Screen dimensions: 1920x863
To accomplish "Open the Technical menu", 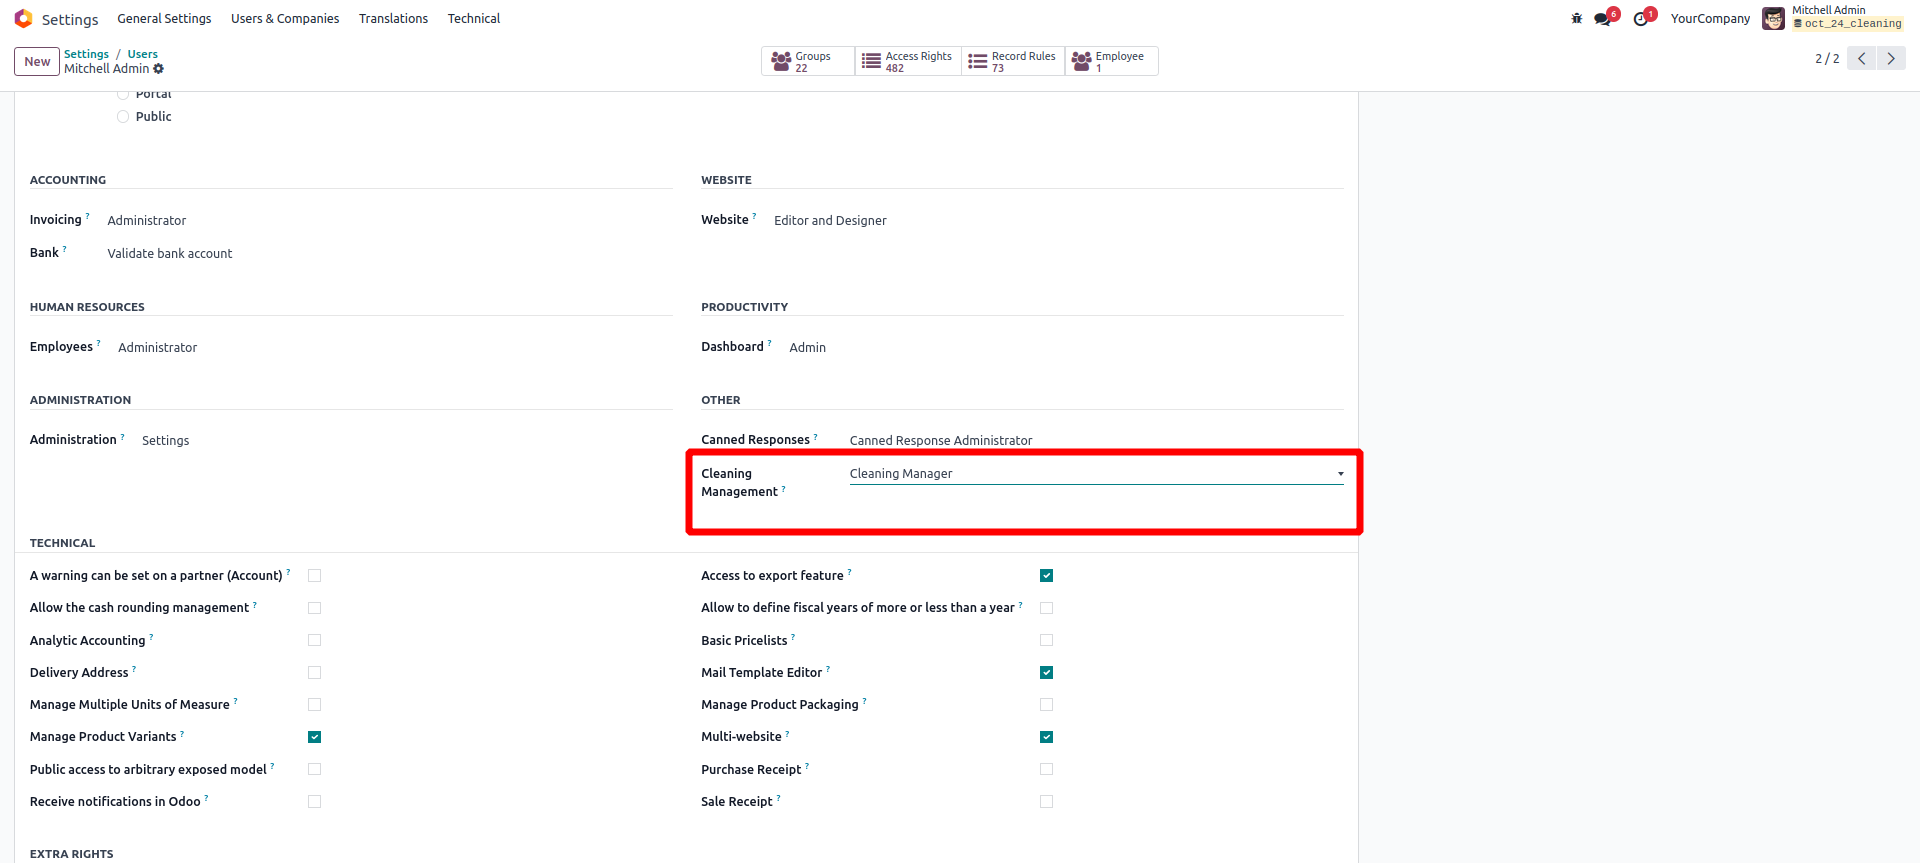I will pyautogui.click(x=473, y=19).
